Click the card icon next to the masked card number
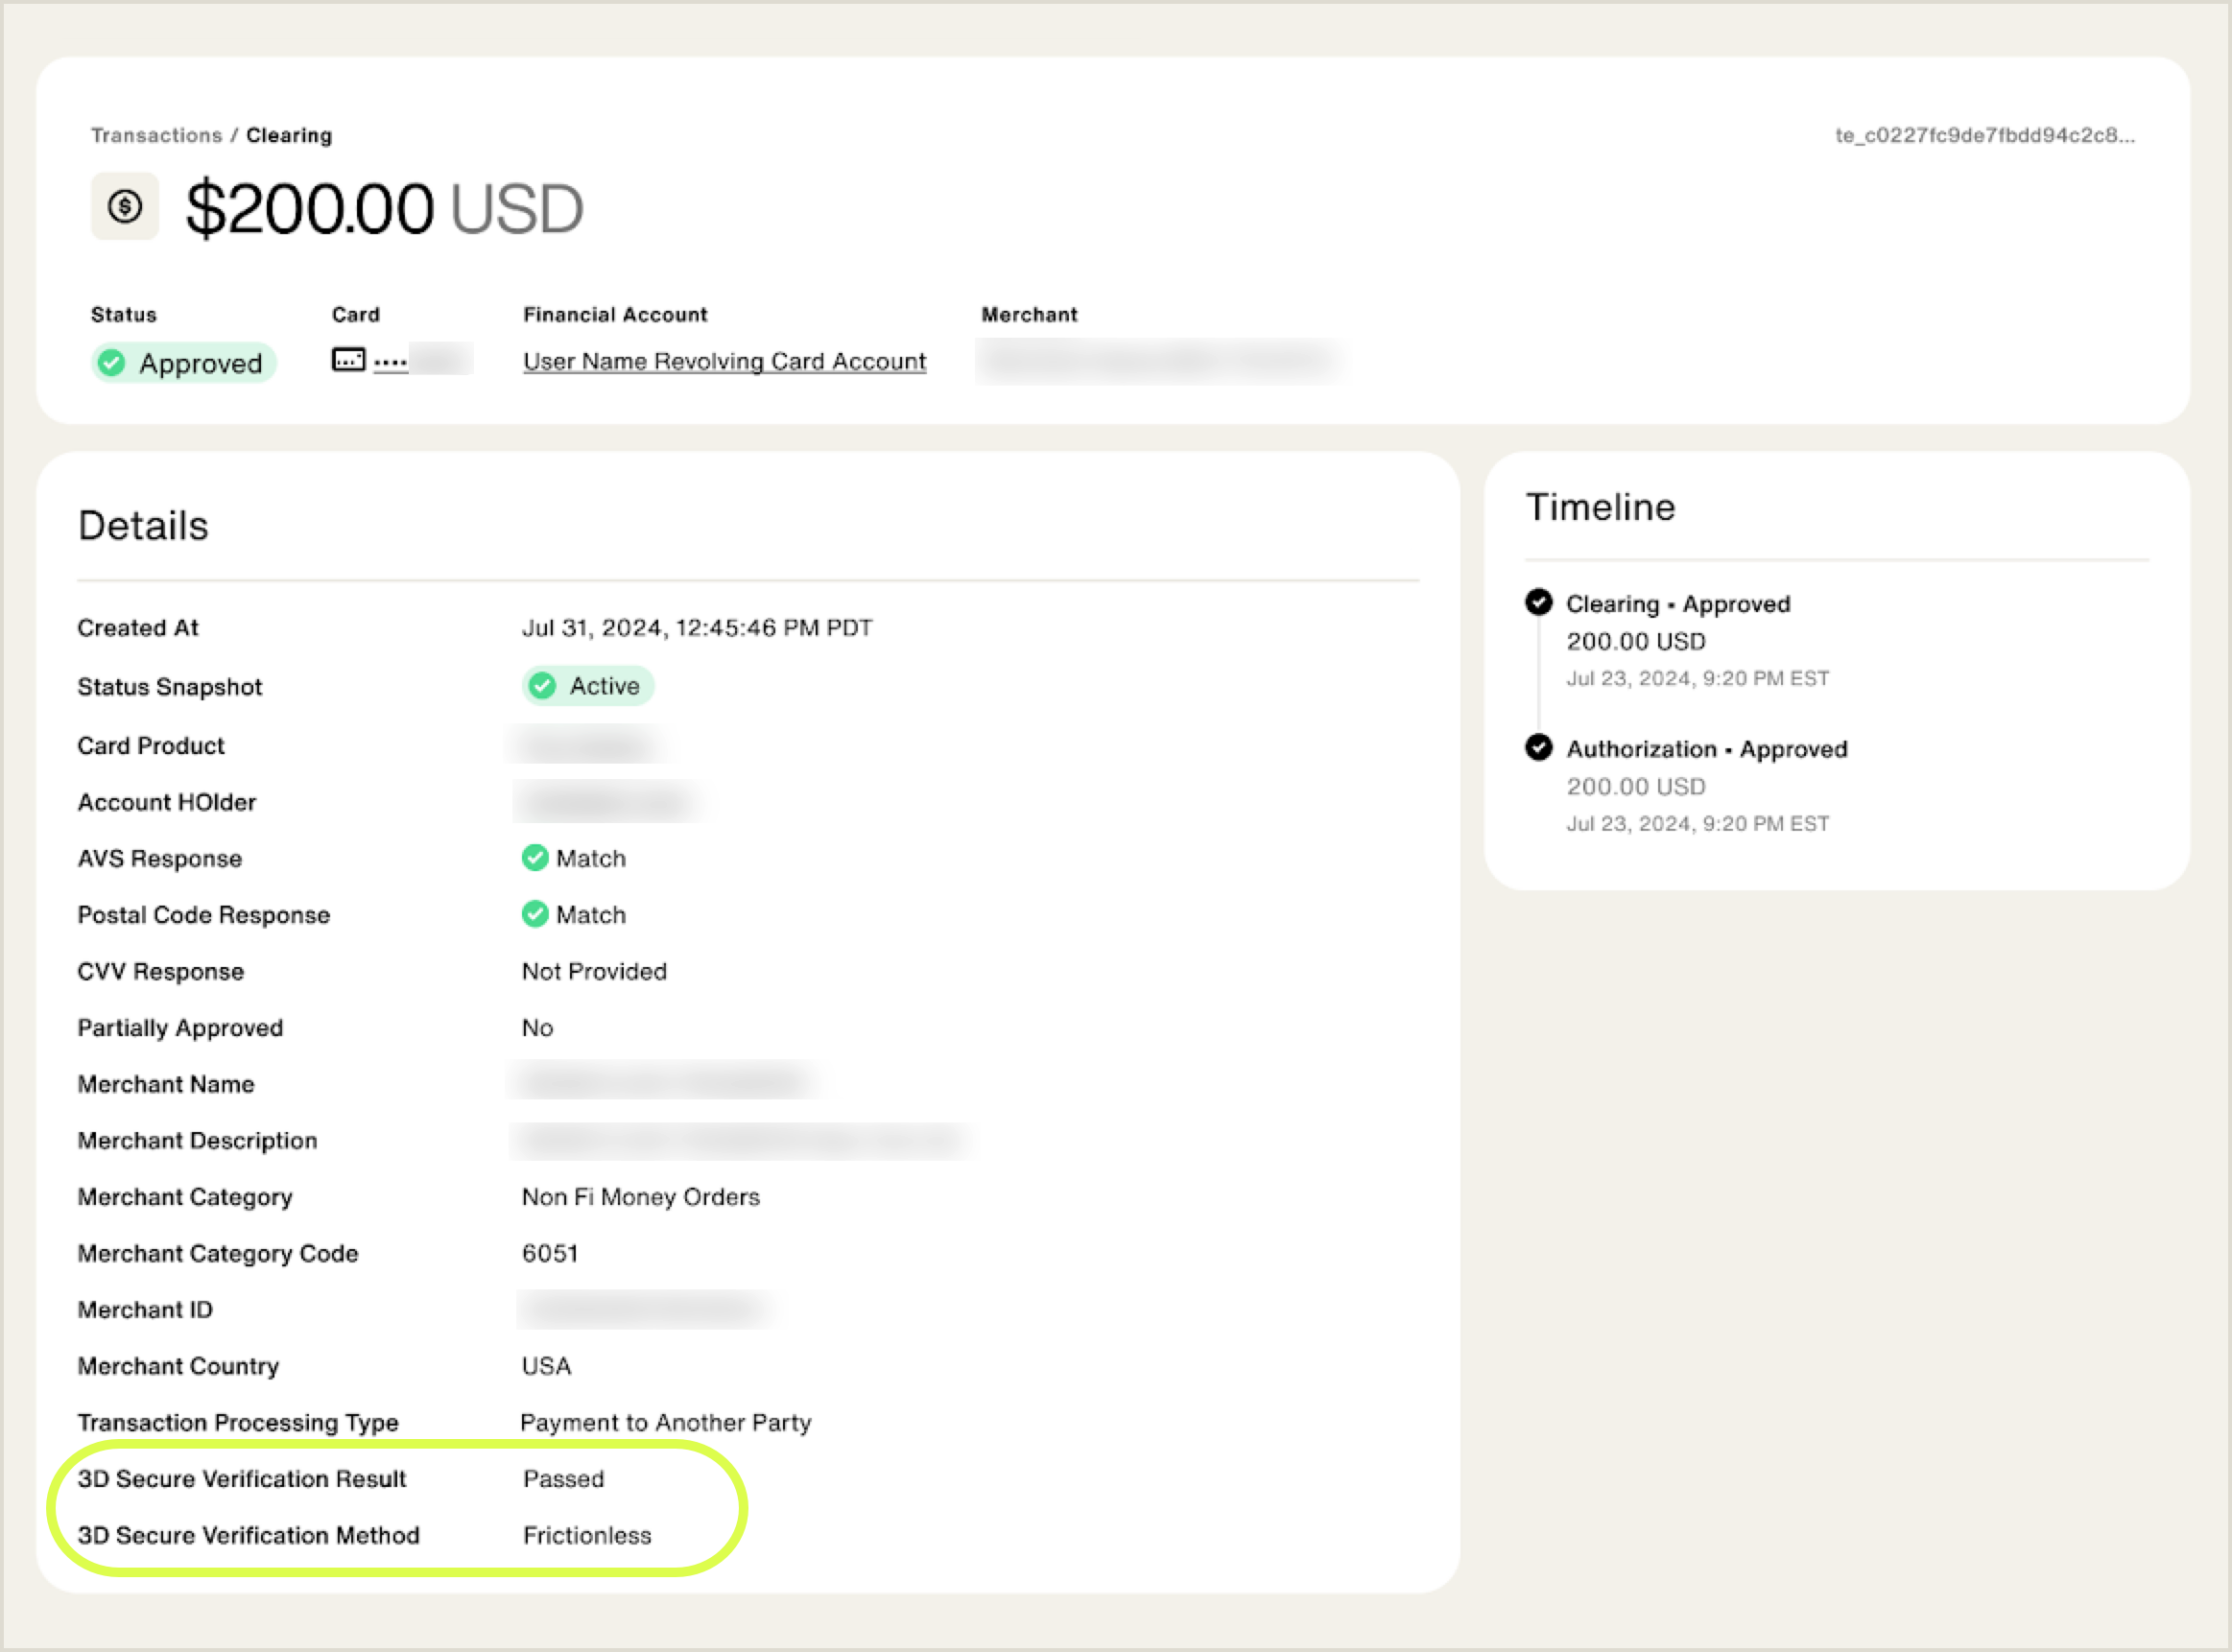 pos(347,360)
